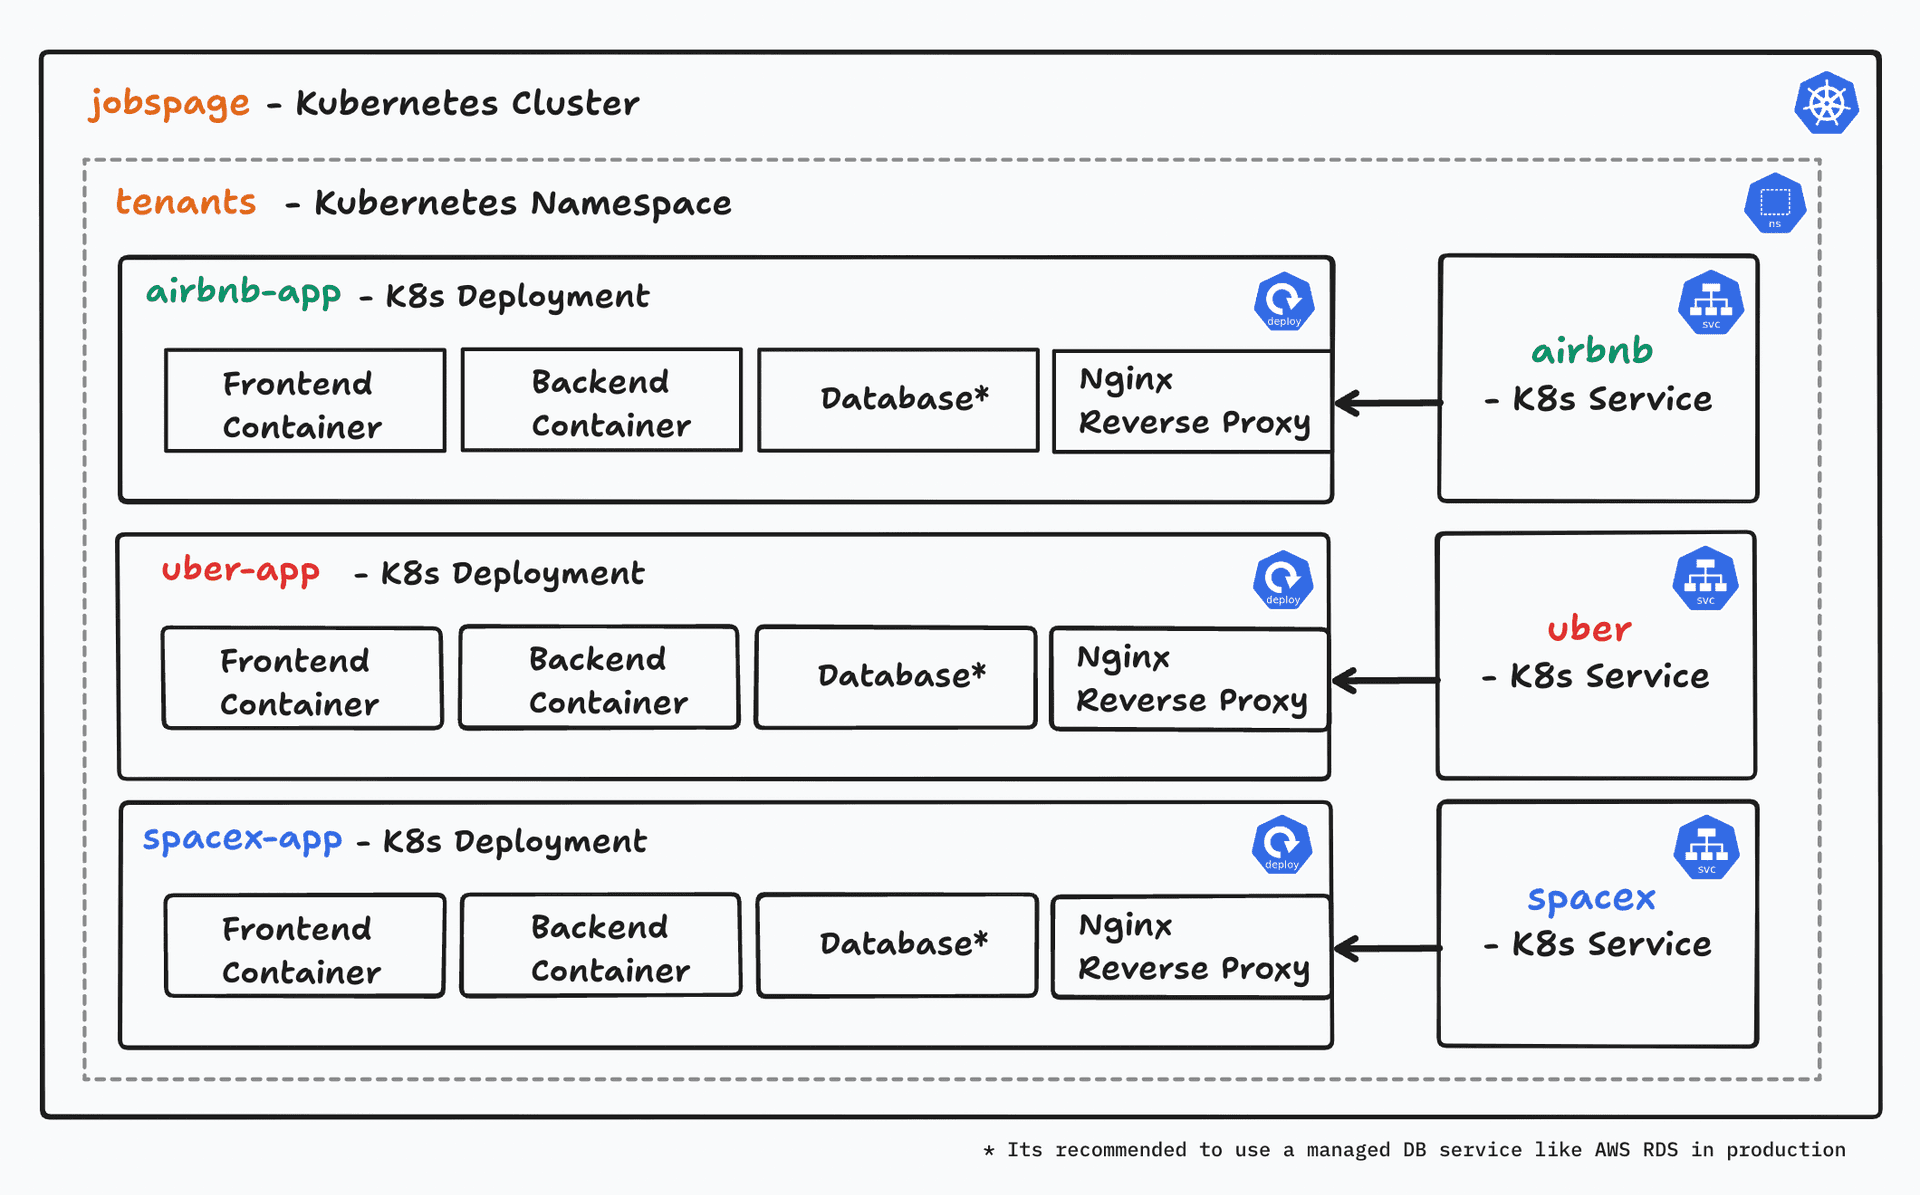
Task: Select Database* box in uber-app
Action: point(896,678)
